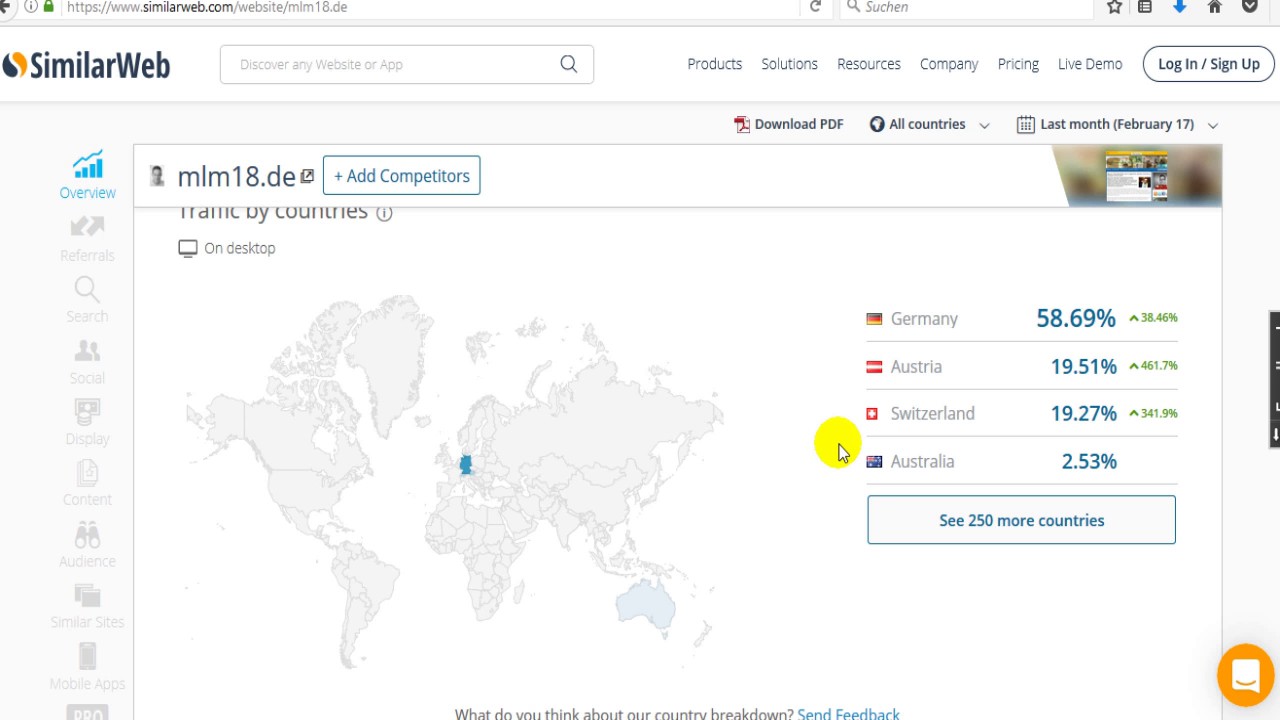This screenshot has width=1280, height=720.
Task: Open the Company menu
Action: 948,64
